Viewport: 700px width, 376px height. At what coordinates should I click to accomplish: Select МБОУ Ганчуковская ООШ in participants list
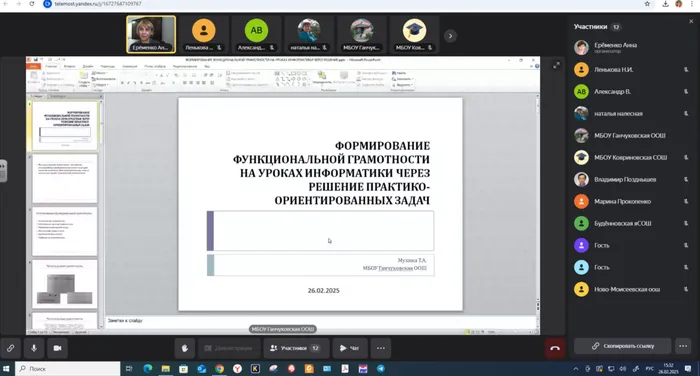click(x=632, y=135)
